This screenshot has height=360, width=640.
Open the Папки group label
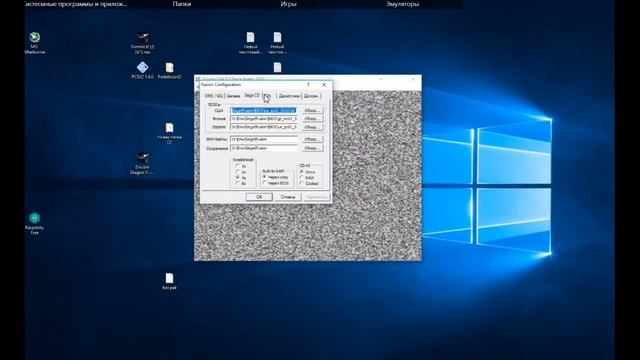pos(182,4)
